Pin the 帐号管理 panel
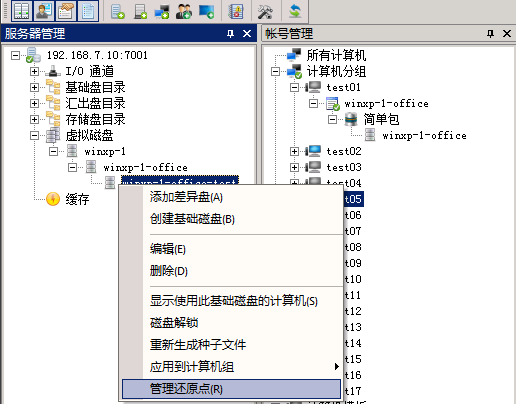The width and height of the screenshot is (516, 404). tap(490, 33)
